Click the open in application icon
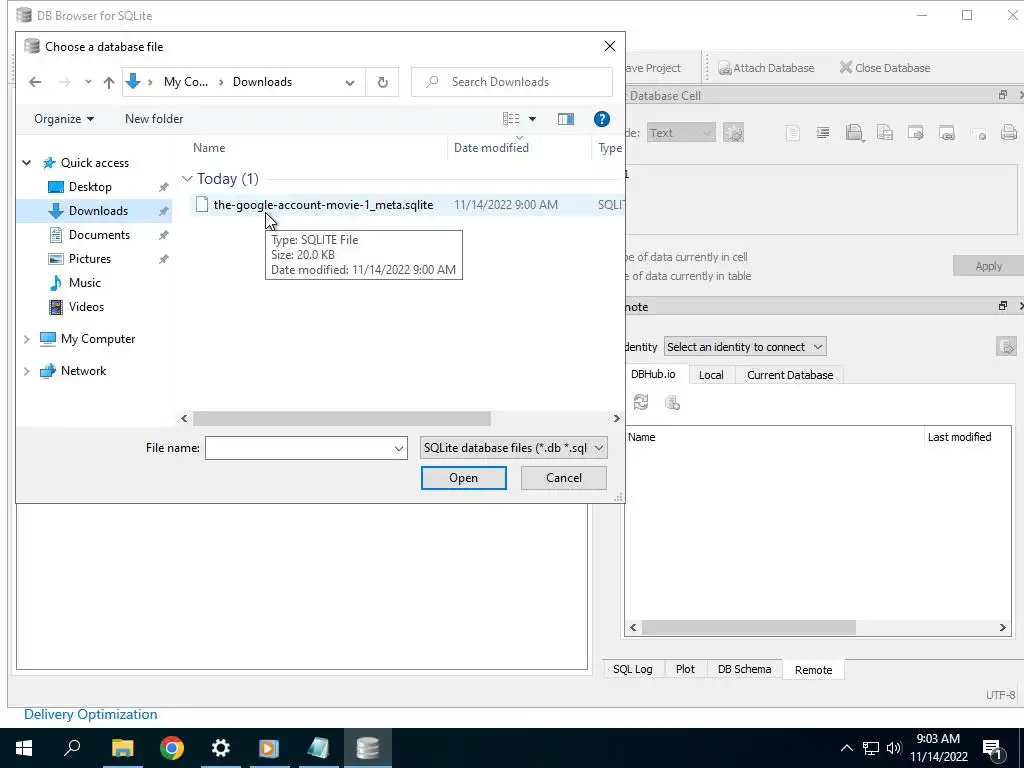Screen dimensions: 1024x768 point(854,133)
